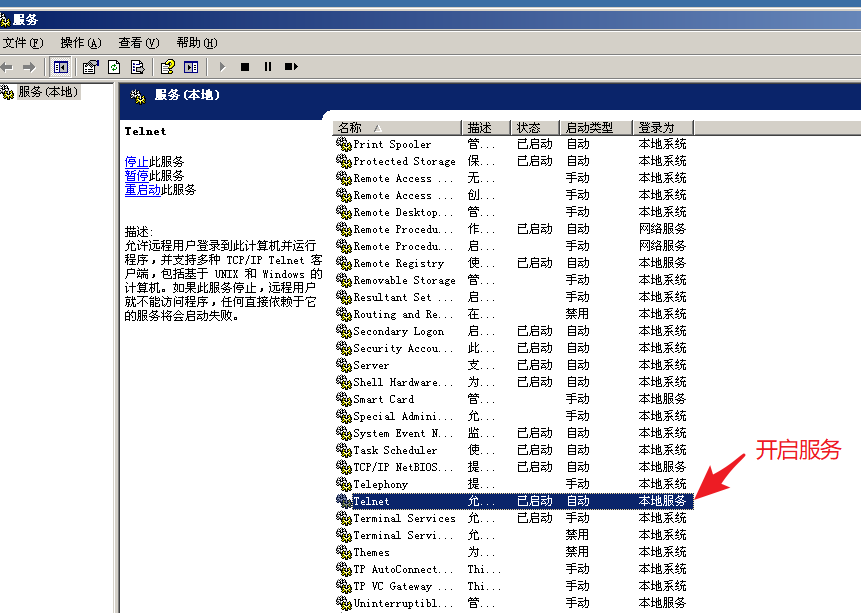The height and width of the screenshot is (613, 861).
Task: Restart service with the restart toolbar button
Action: 291,67
